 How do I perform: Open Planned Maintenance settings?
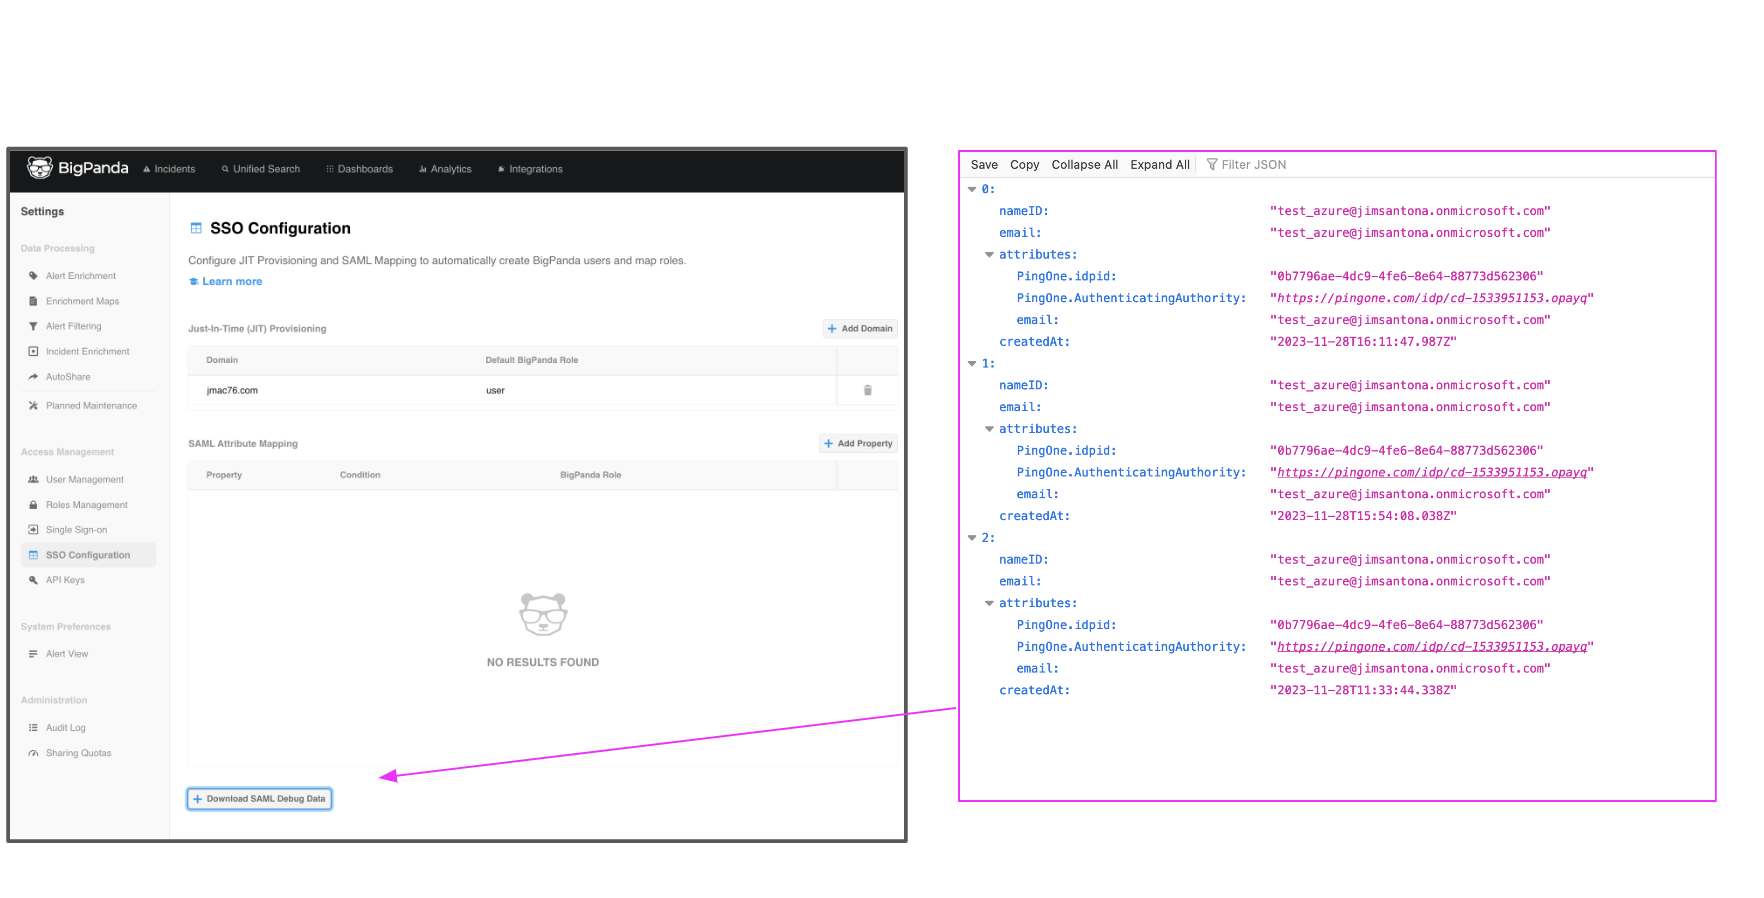click(92, 406)
